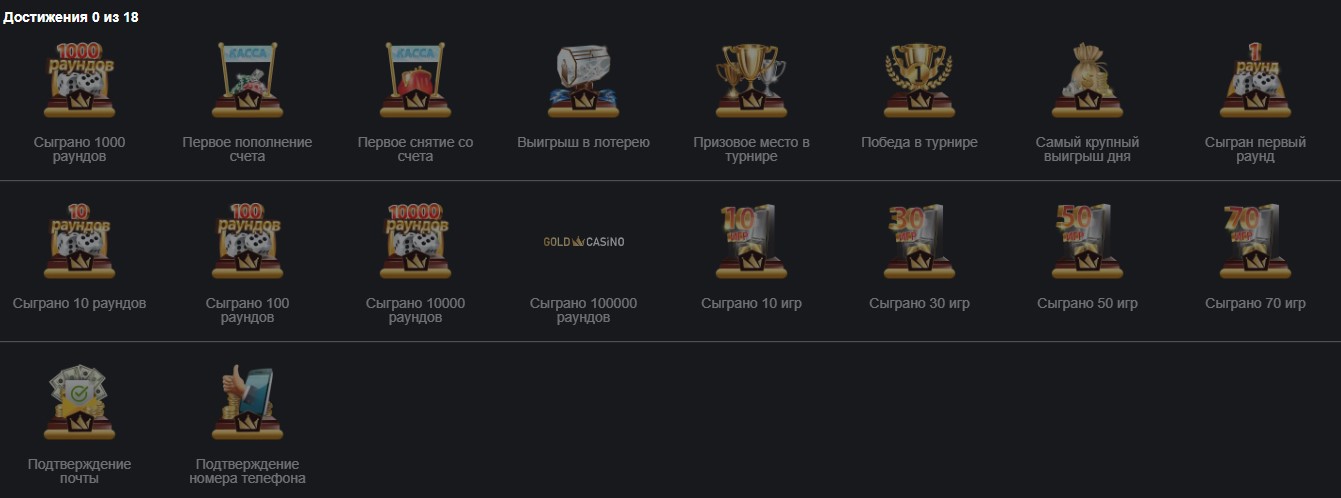This screenshot has height=498, width=1341.
Task: Open the 10000 rounds played badge
Action: coord(415,241)
